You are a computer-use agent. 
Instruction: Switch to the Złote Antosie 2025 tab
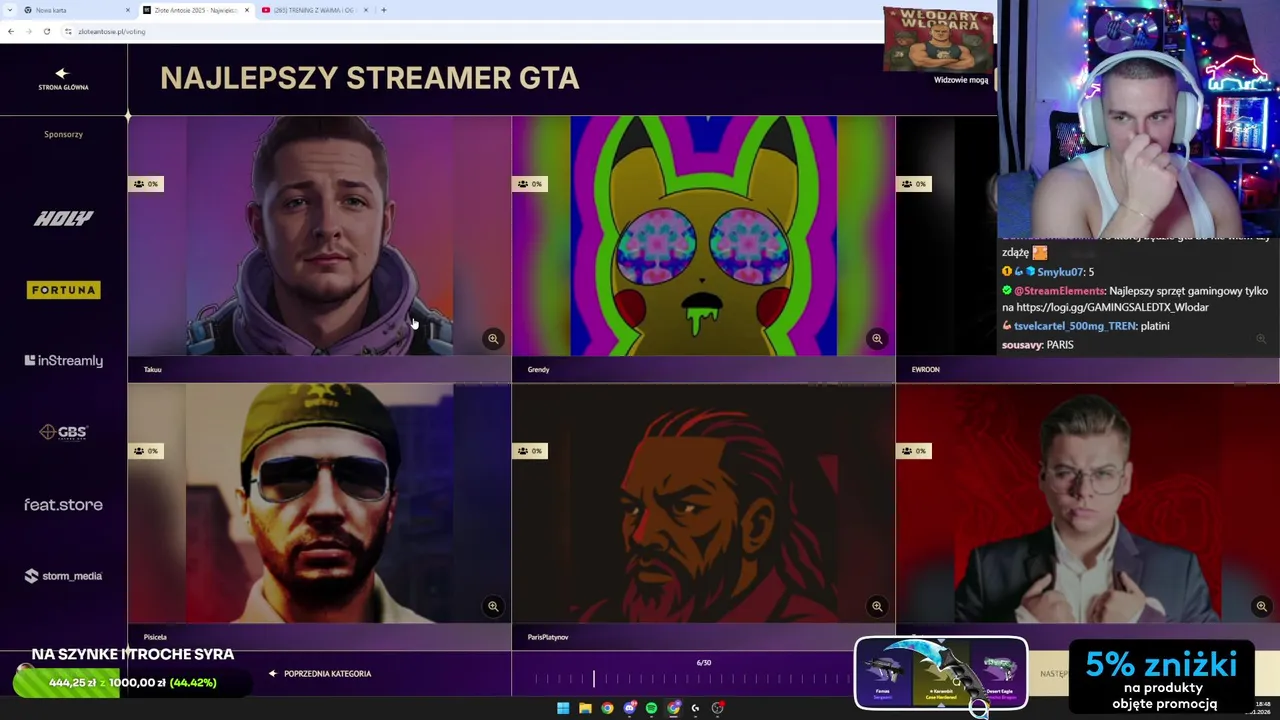pyautogui.click(x=196, y=10)
